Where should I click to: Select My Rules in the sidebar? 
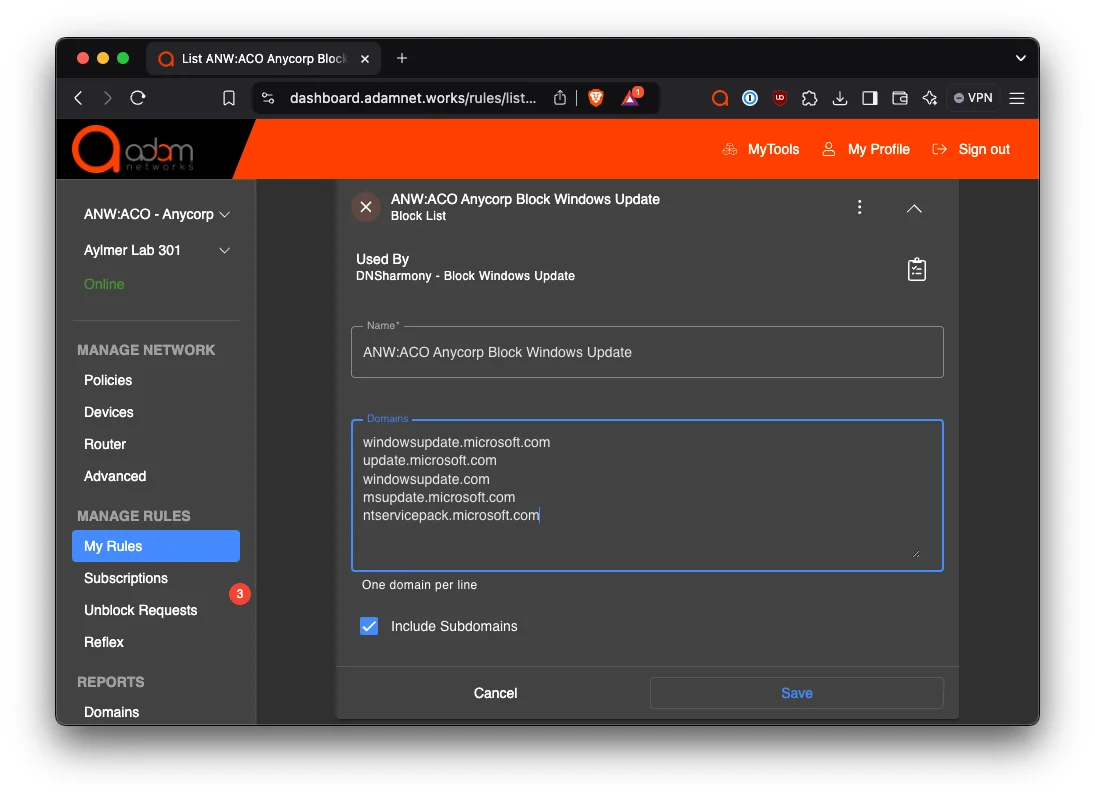click(x=156, y=546)
